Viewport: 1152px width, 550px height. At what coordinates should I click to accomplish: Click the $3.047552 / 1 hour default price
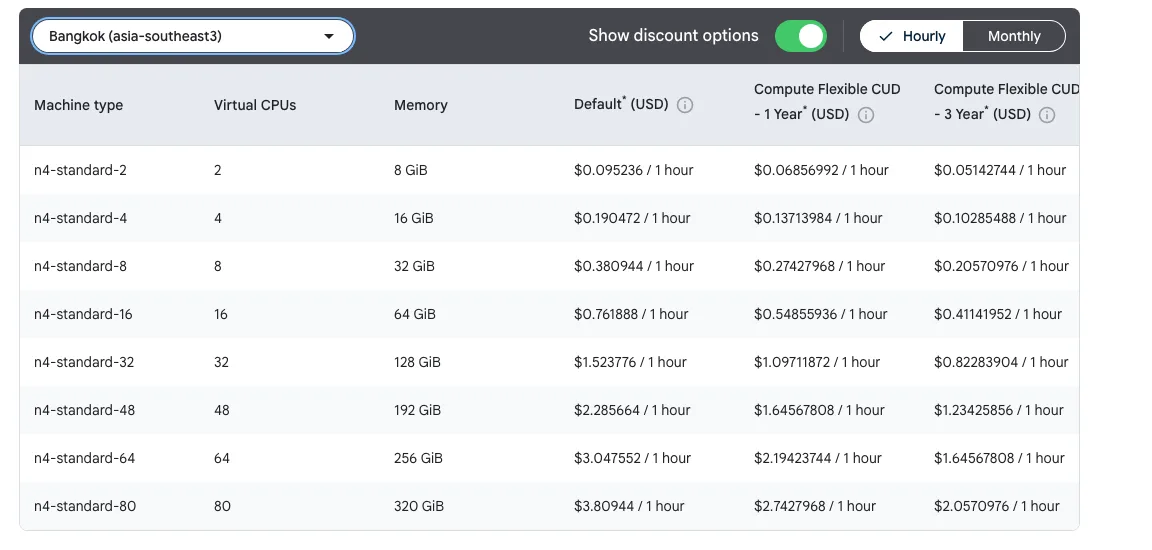tap(633, 458)
